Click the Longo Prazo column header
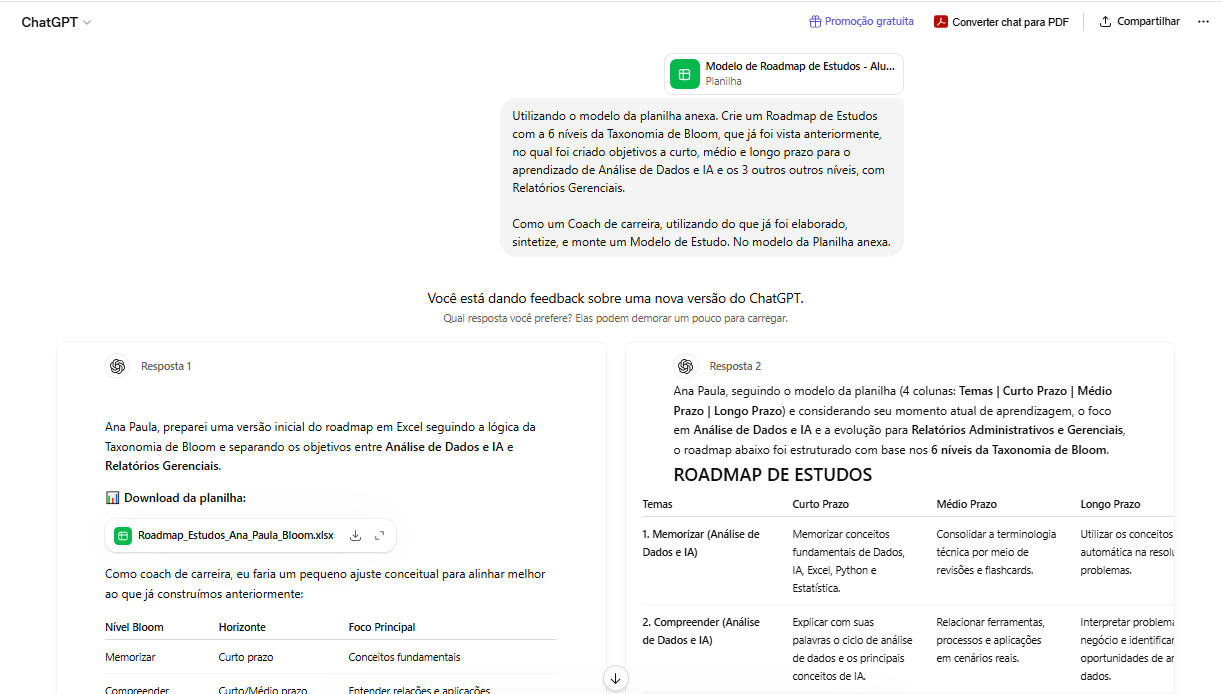 coord(1110,504)
